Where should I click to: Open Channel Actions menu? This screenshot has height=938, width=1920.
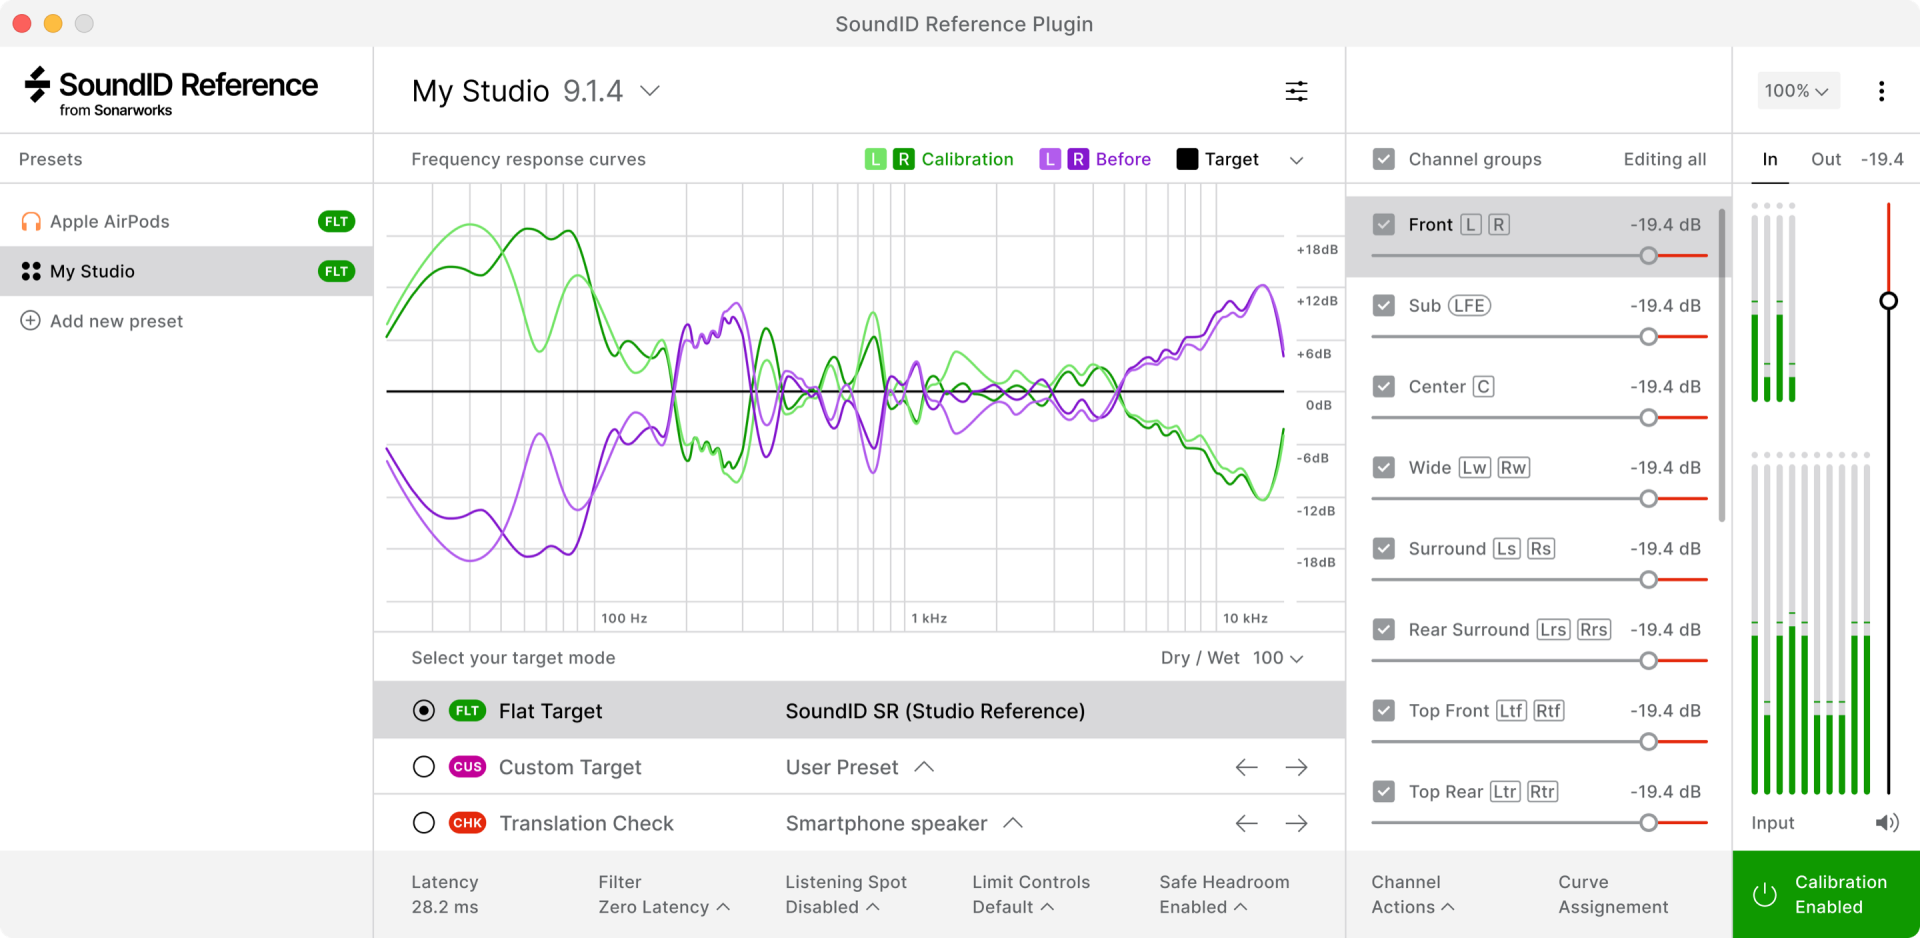[x=1411, y=895]
